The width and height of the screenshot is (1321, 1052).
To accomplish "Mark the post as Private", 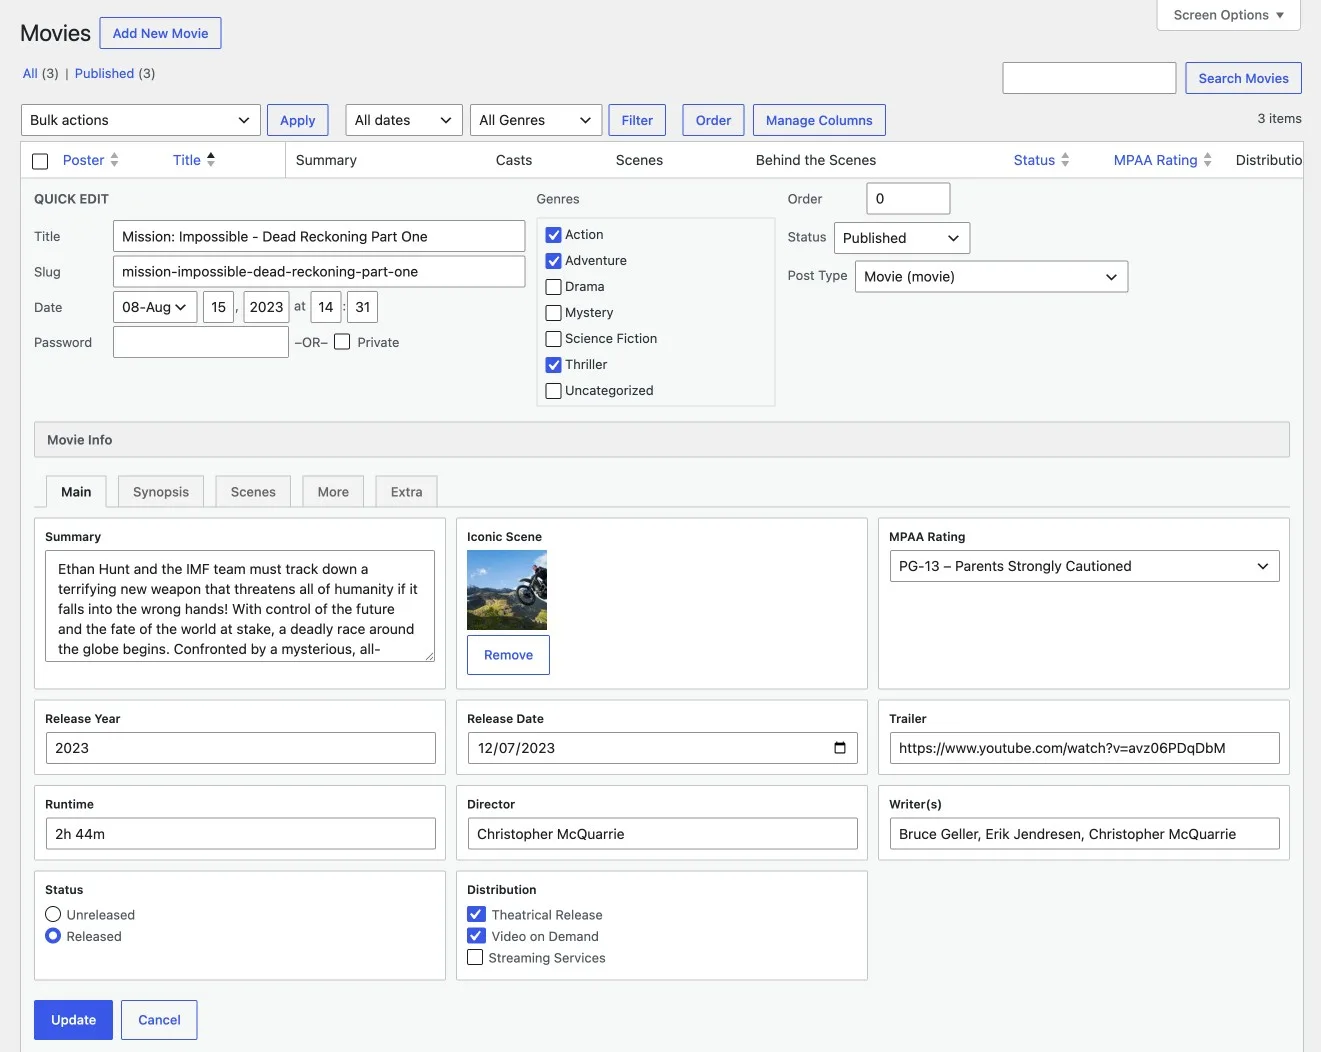I will (x=342, y=342).
